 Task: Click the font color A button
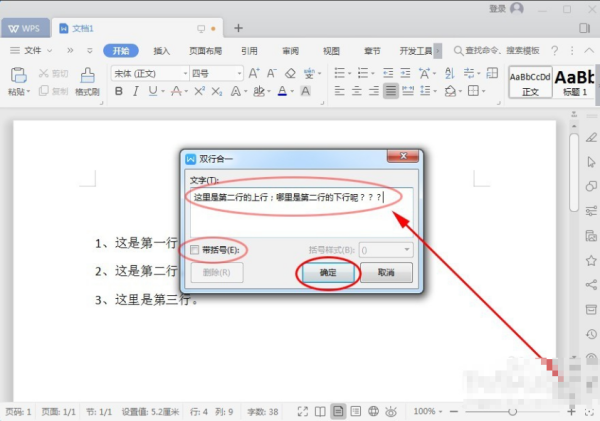282,91
